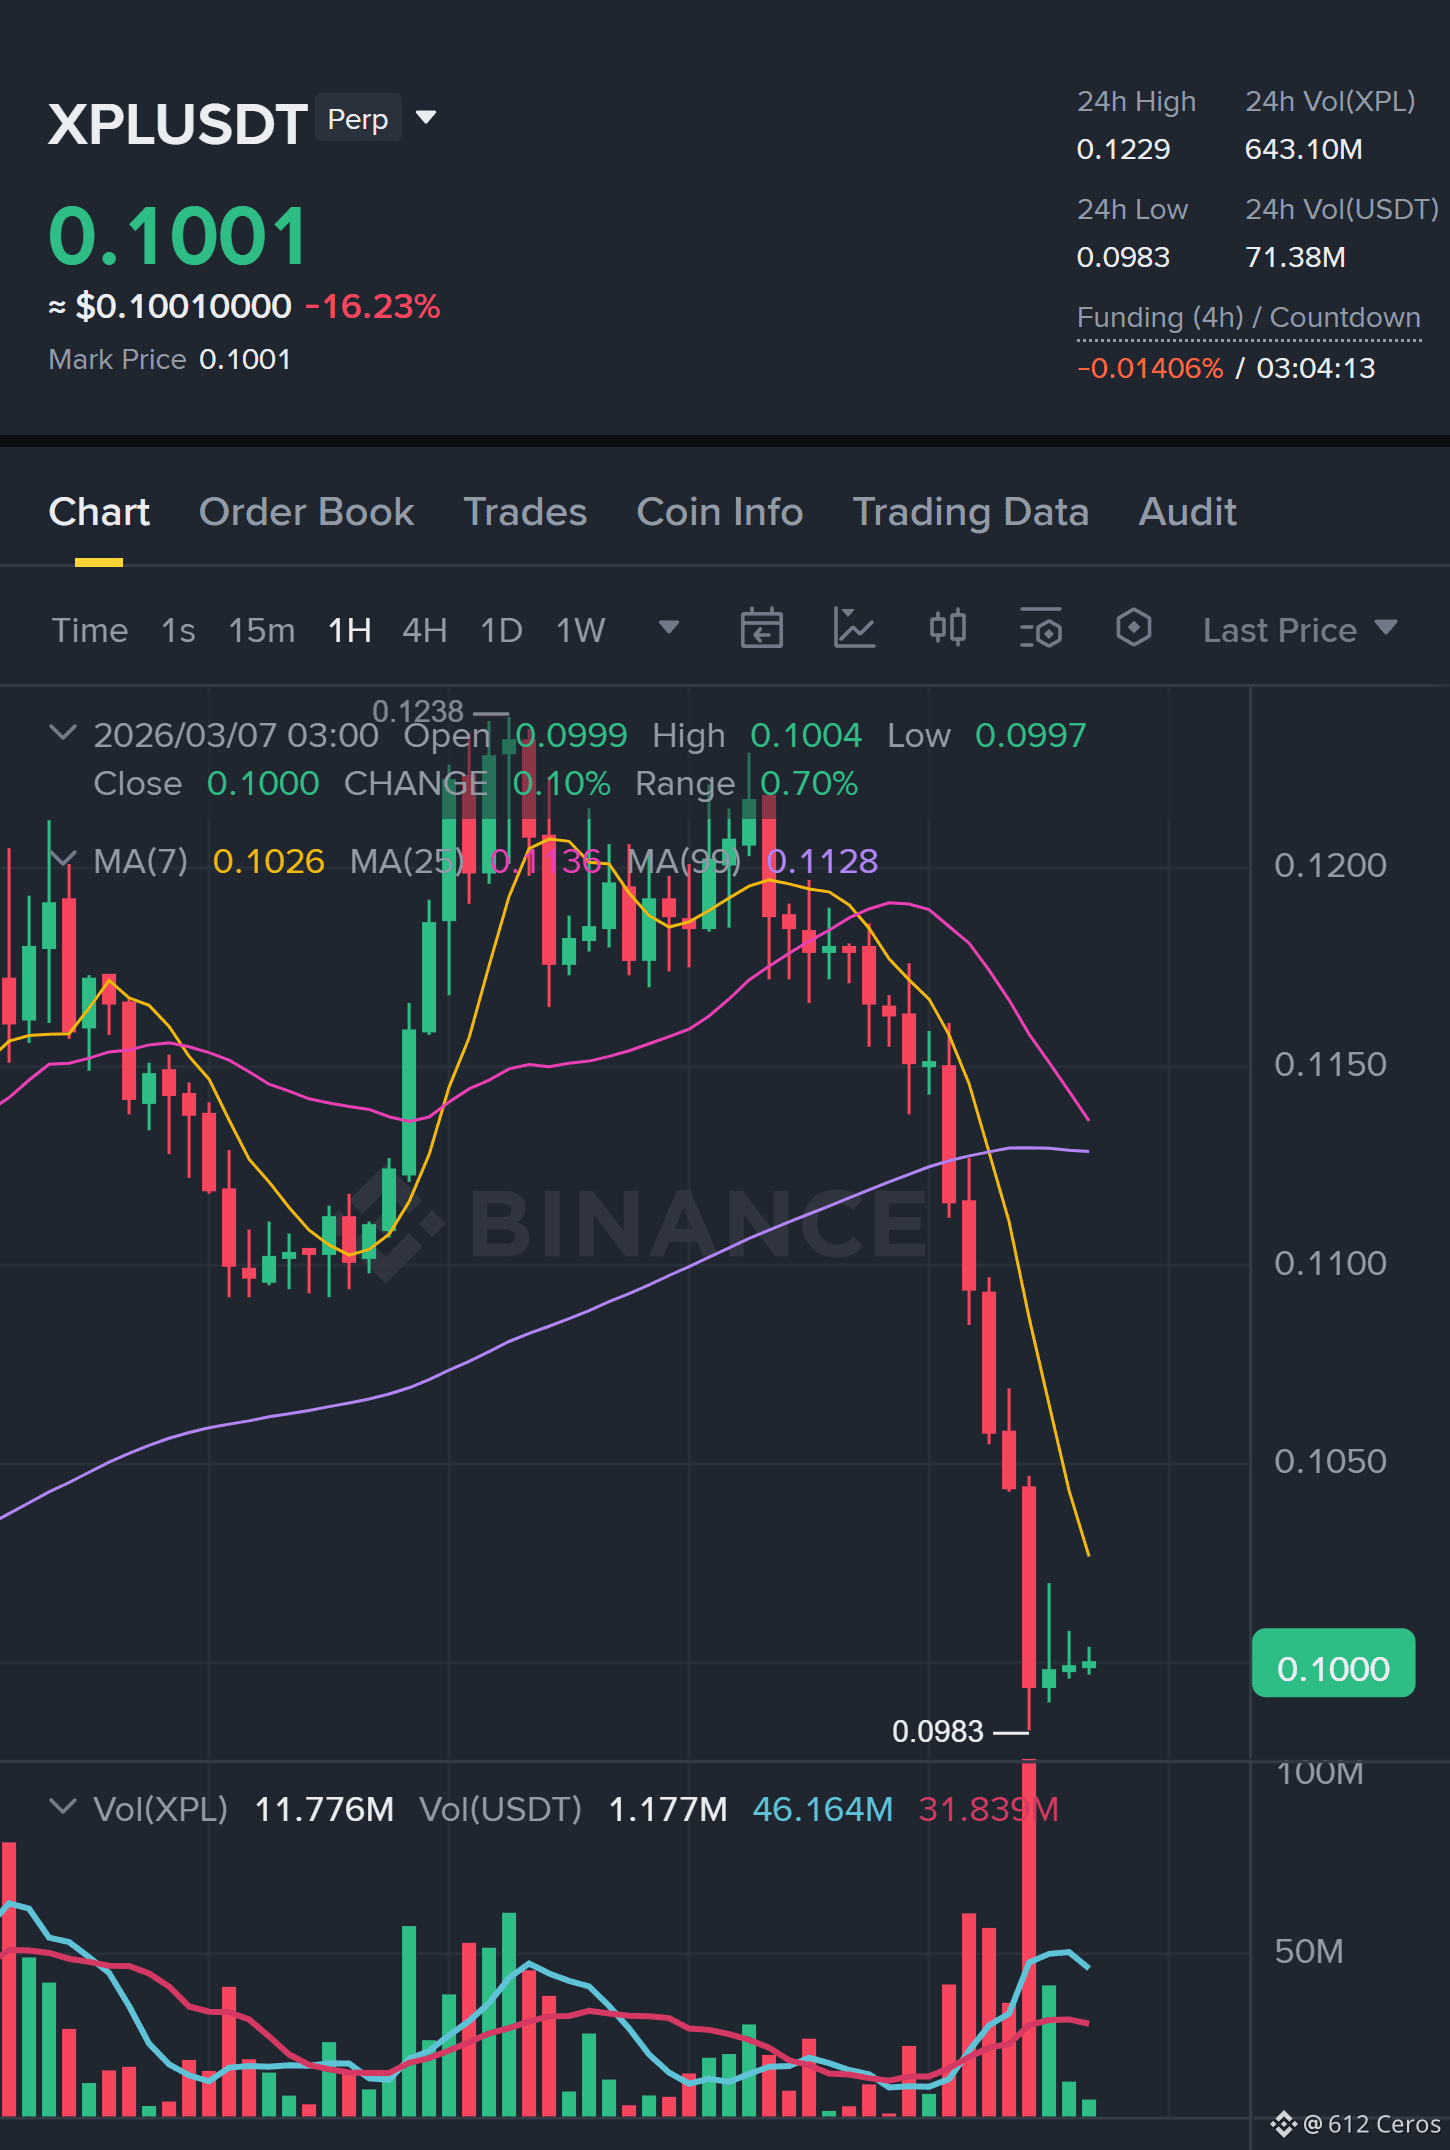Collapse the MA indicator legend chevron
This screenshot has height=2150, width=1450.
(63, 859)
